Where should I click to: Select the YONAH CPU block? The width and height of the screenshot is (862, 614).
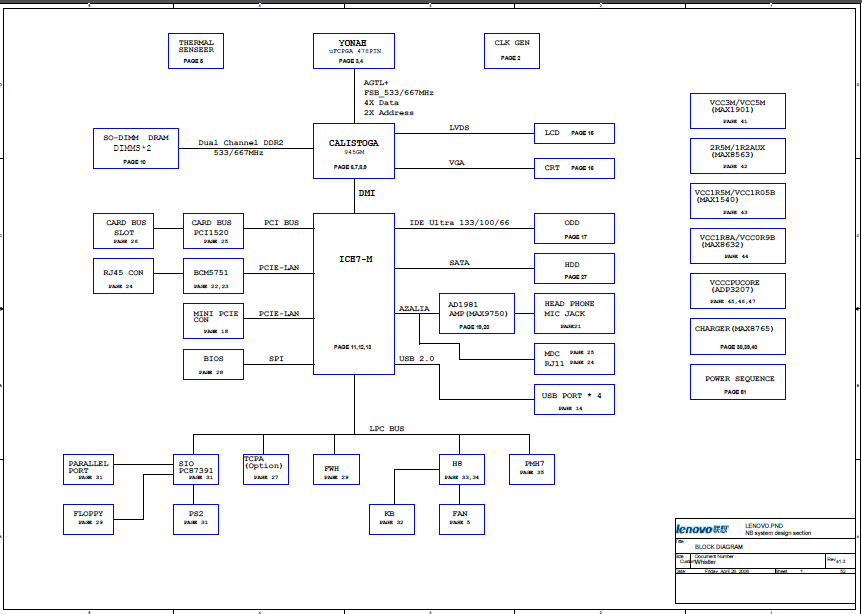(353, 51)
